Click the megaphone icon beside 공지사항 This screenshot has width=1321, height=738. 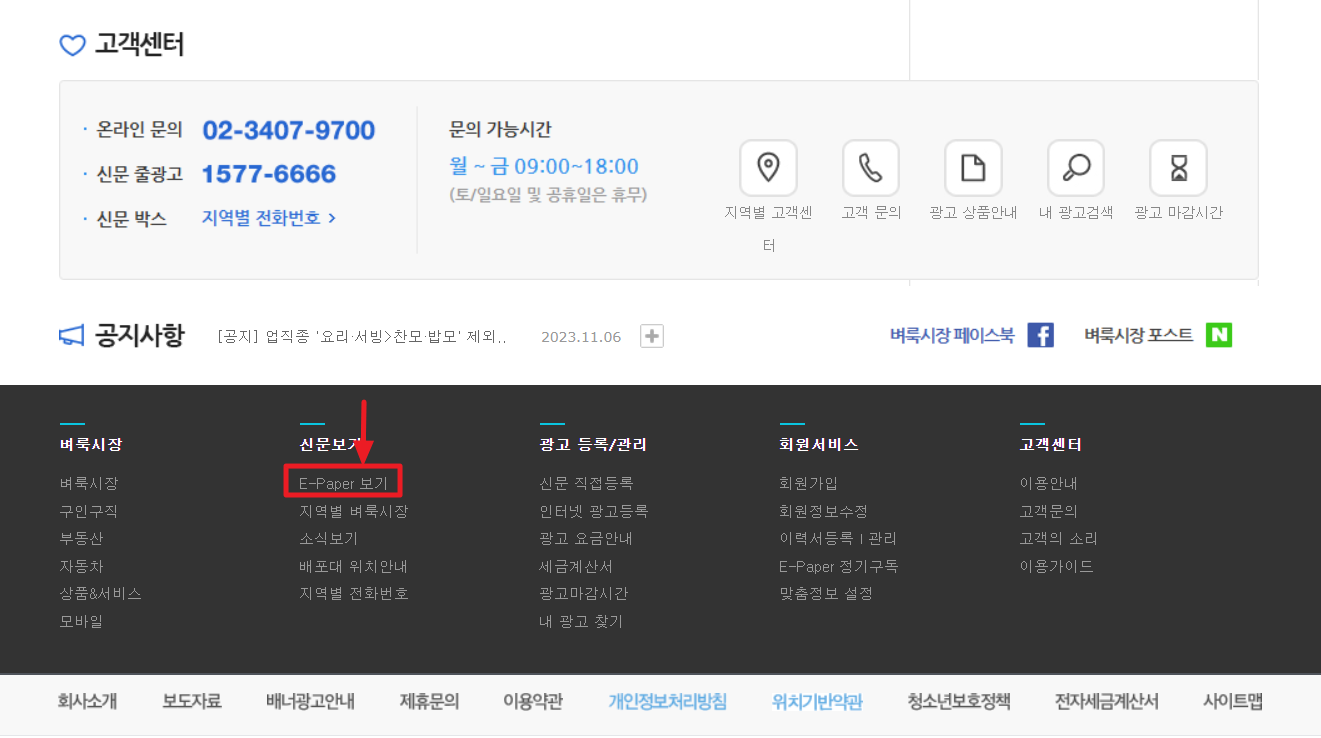70,335
